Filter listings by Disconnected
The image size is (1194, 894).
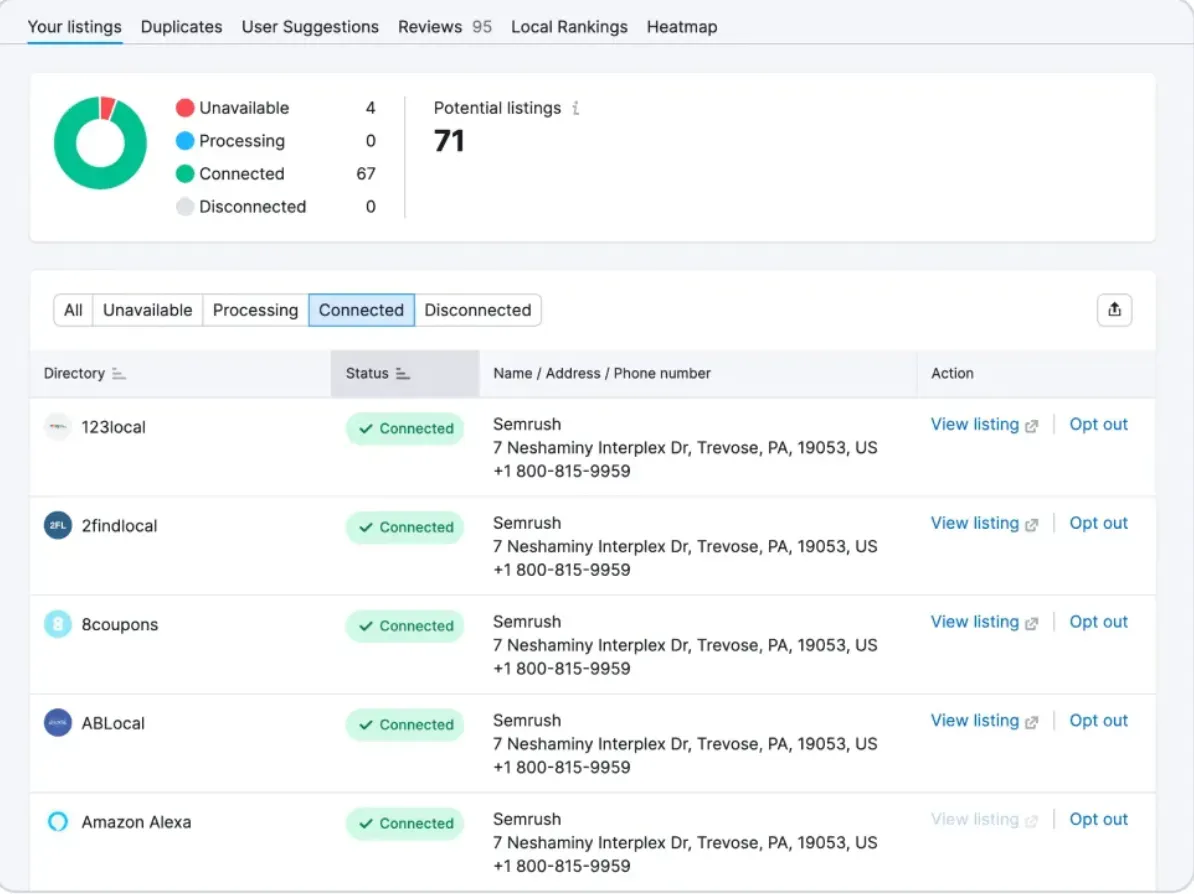tap(477, 310)
